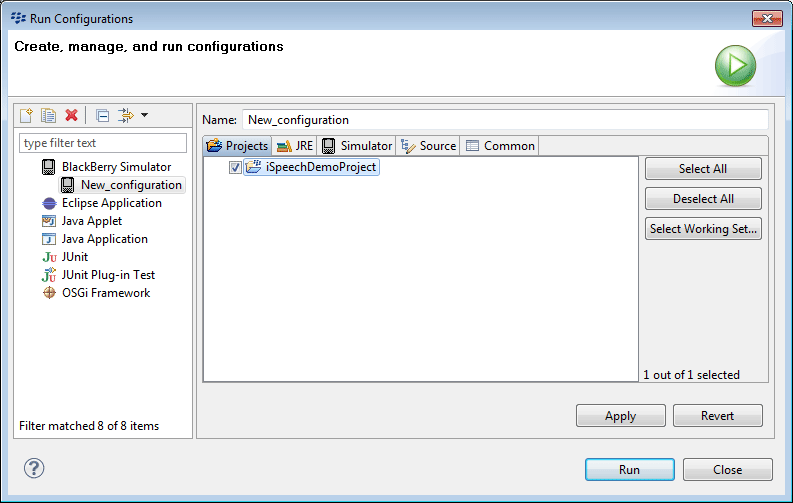
Task: Click the Apply button
Action: pos(620,416)
